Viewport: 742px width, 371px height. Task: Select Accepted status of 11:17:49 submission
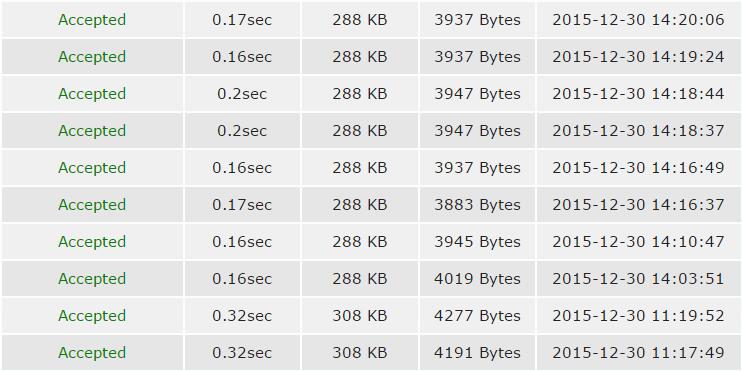92,353
